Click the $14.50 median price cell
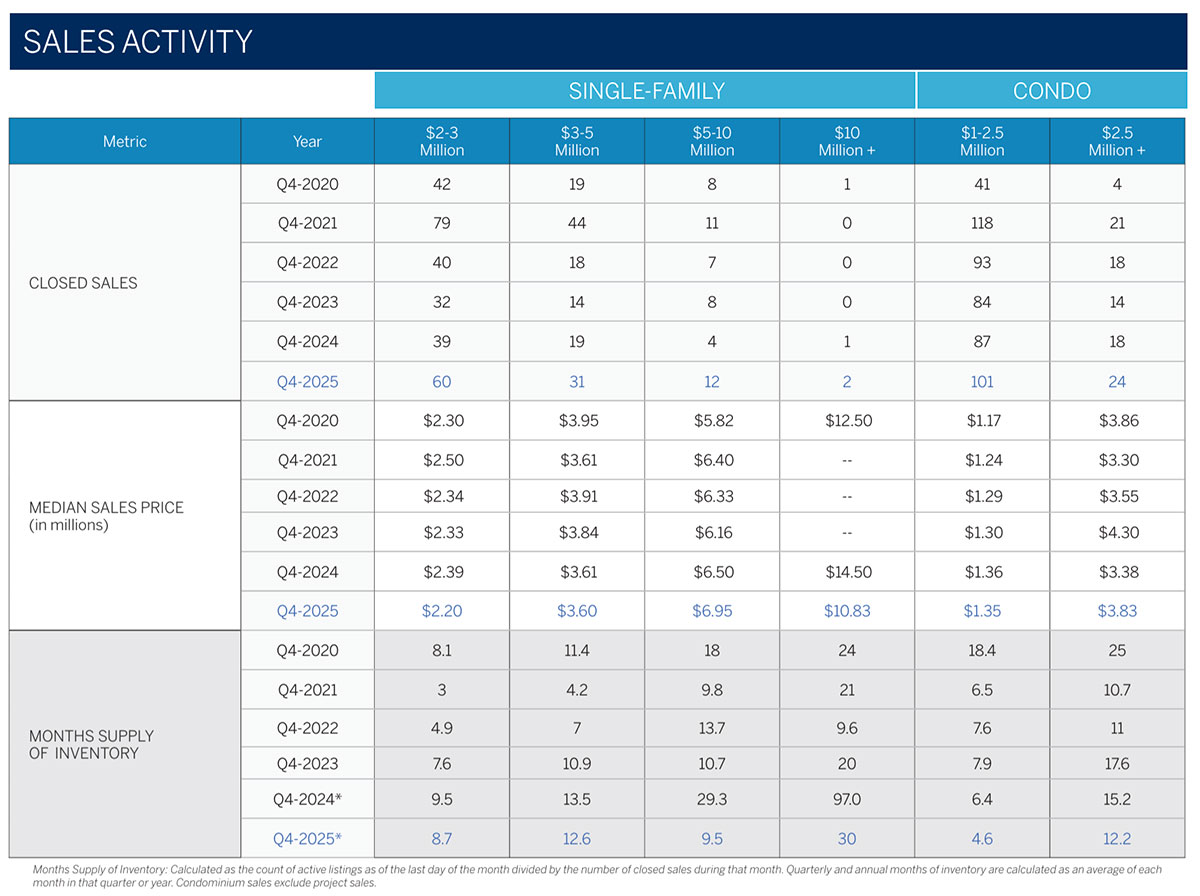1200x896 pixels. (846, 571)
